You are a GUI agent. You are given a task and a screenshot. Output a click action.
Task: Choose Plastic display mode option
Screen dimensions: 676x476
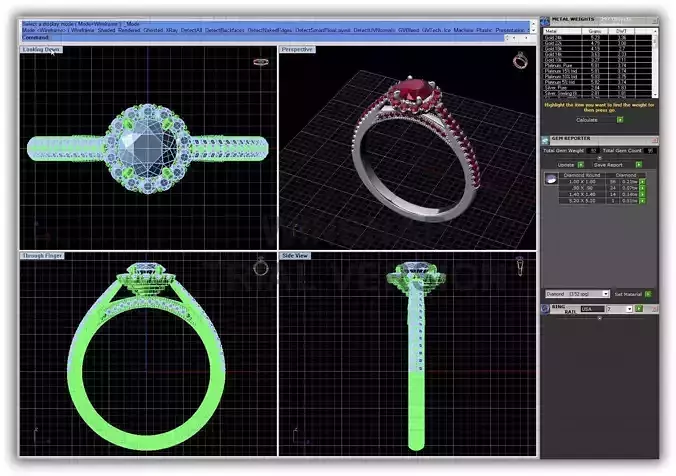(x=484, y=30)
